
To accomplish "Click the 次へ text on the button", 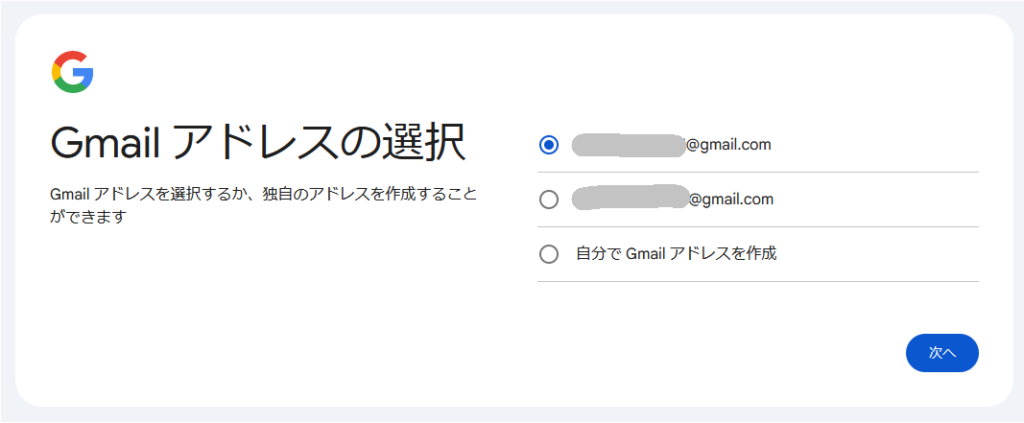I will 942,353.
